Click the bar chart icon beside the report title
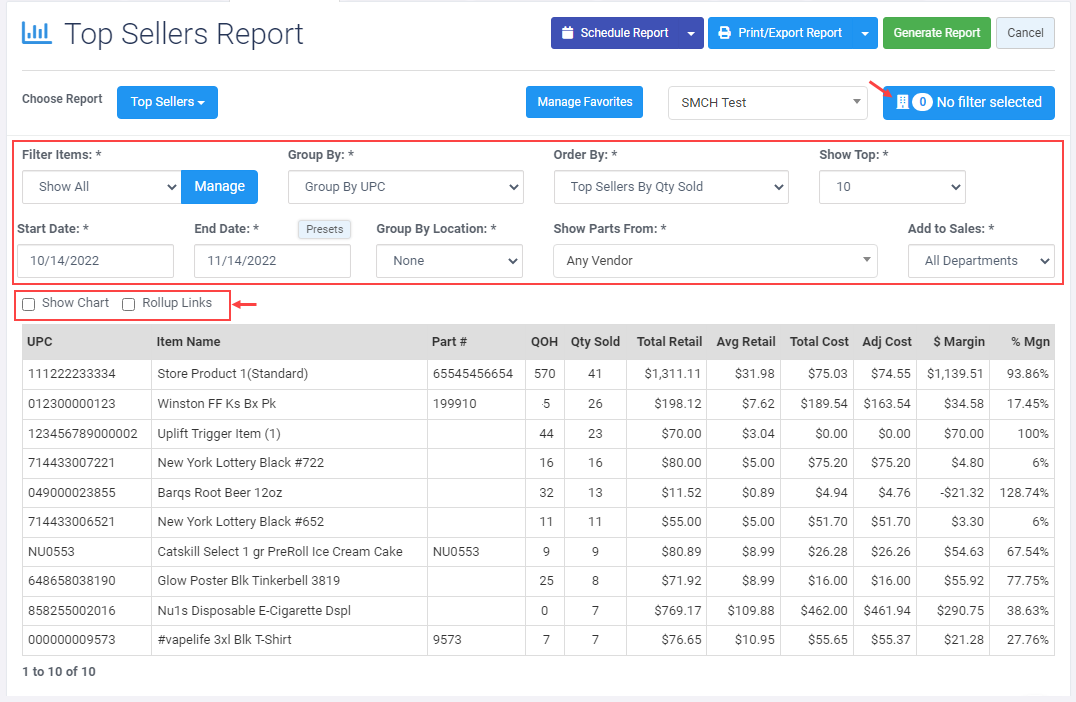This screenshot has width=1076, height=702. [36, 33]
